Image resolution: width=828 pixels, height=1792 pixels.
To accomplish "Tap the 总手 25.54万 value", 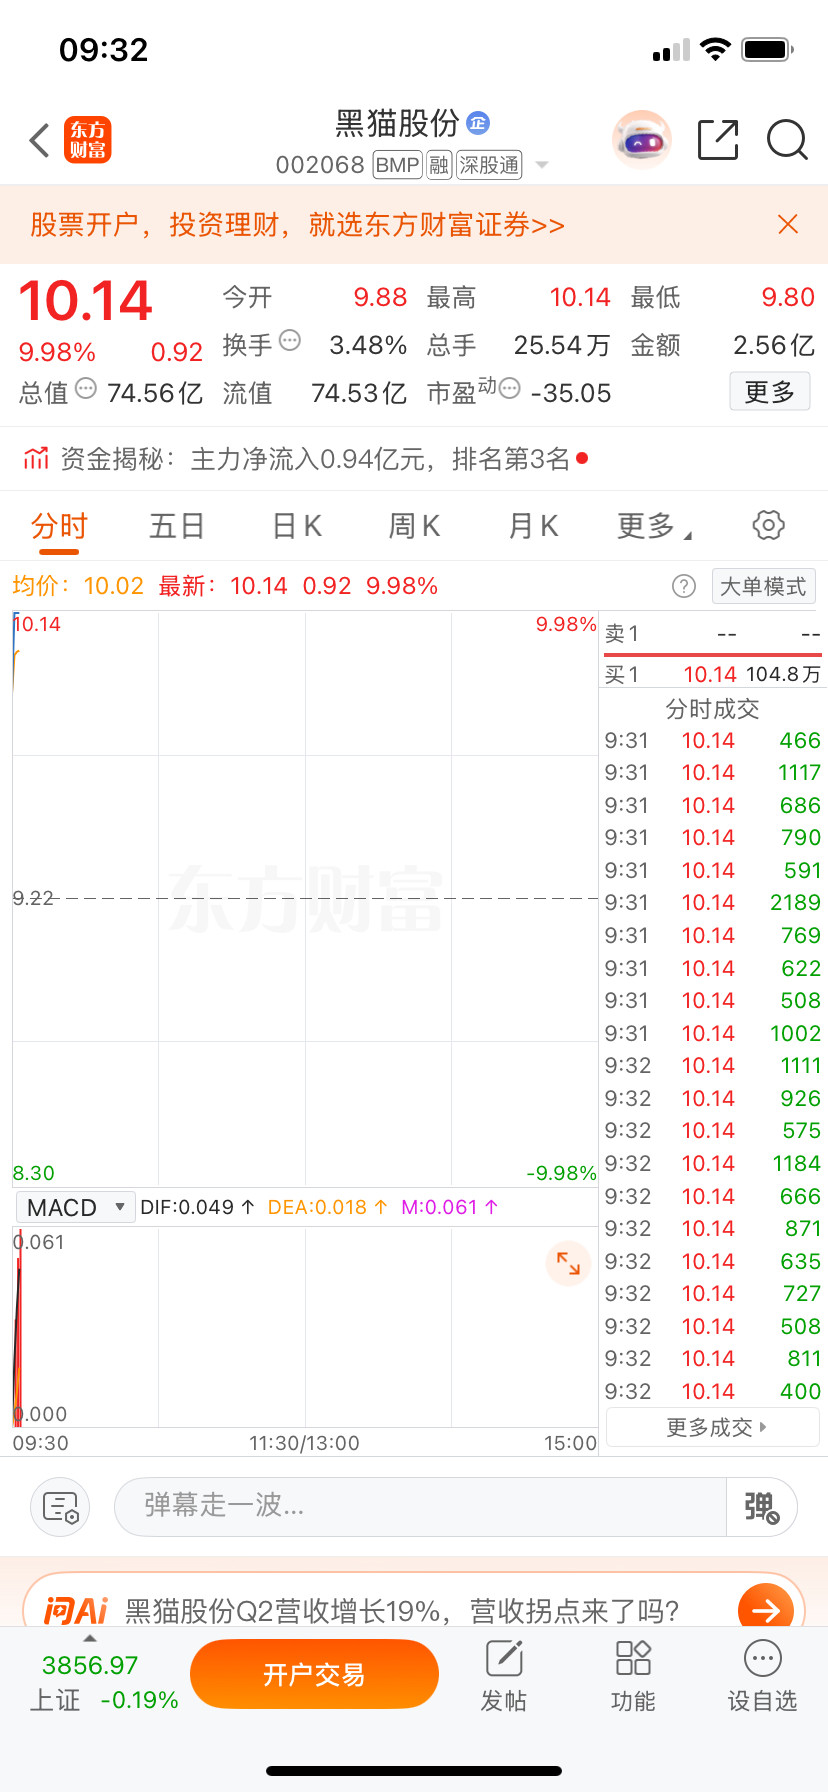I will click(x=518, y=345).
